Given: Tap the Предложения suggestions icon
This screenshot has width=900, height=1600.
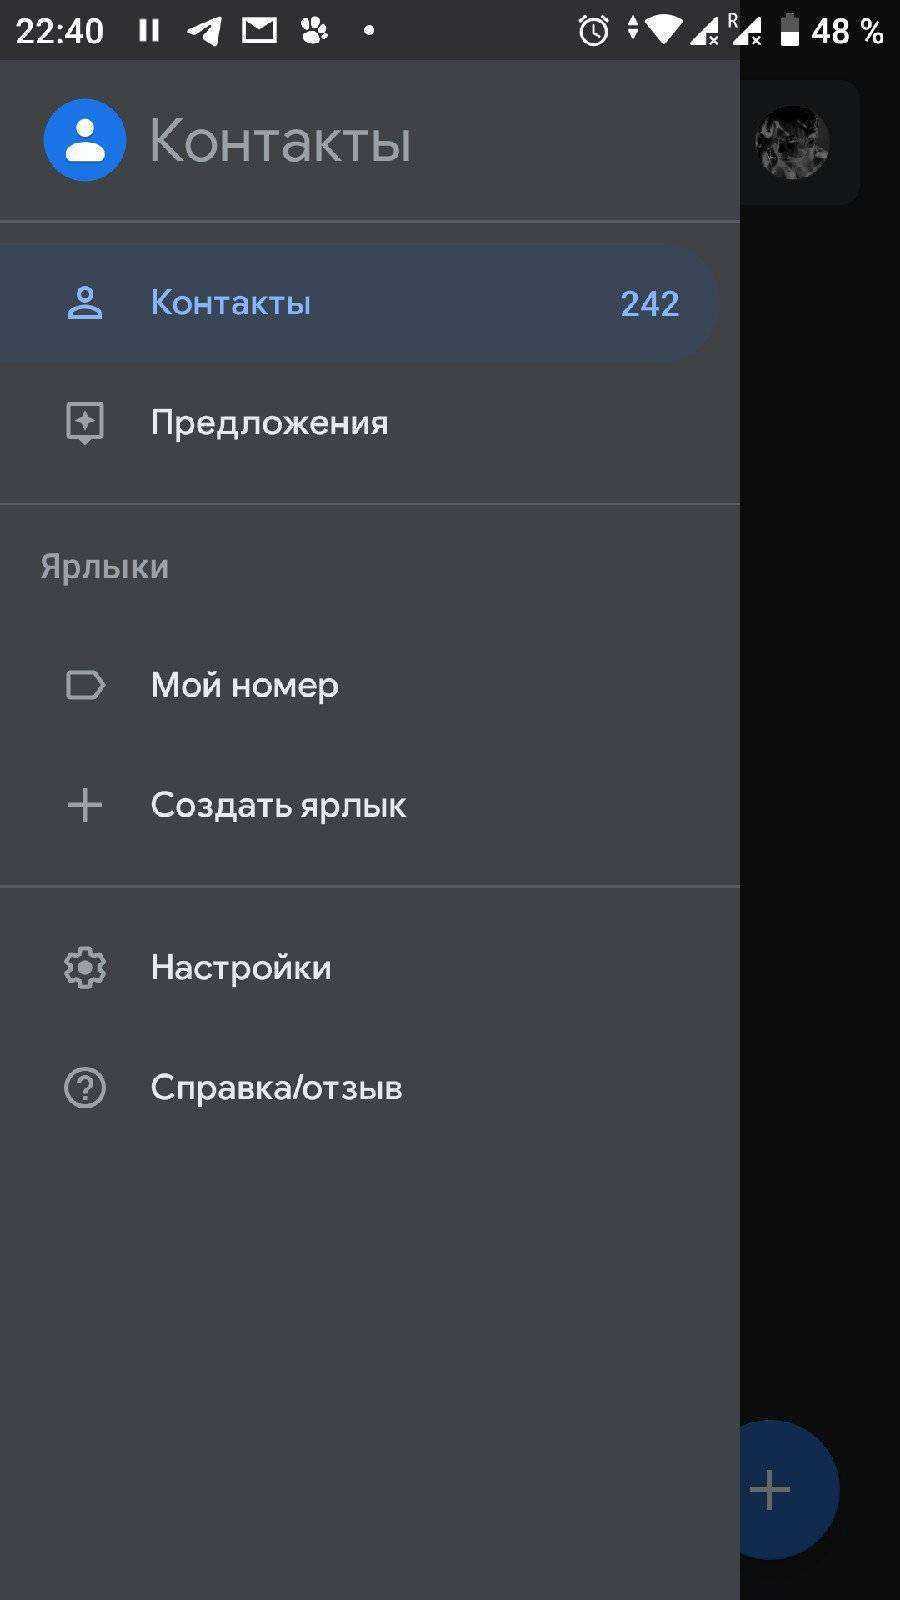Looking at the screenshot, I should coord(85,423).
